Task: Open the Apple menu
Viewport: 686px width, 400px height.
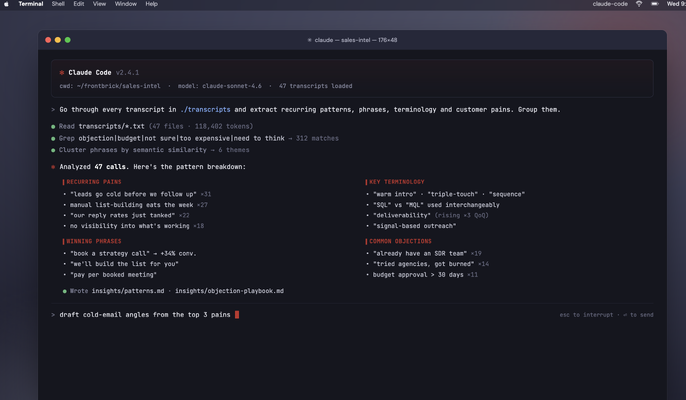Action: click(x=6, y=4)
